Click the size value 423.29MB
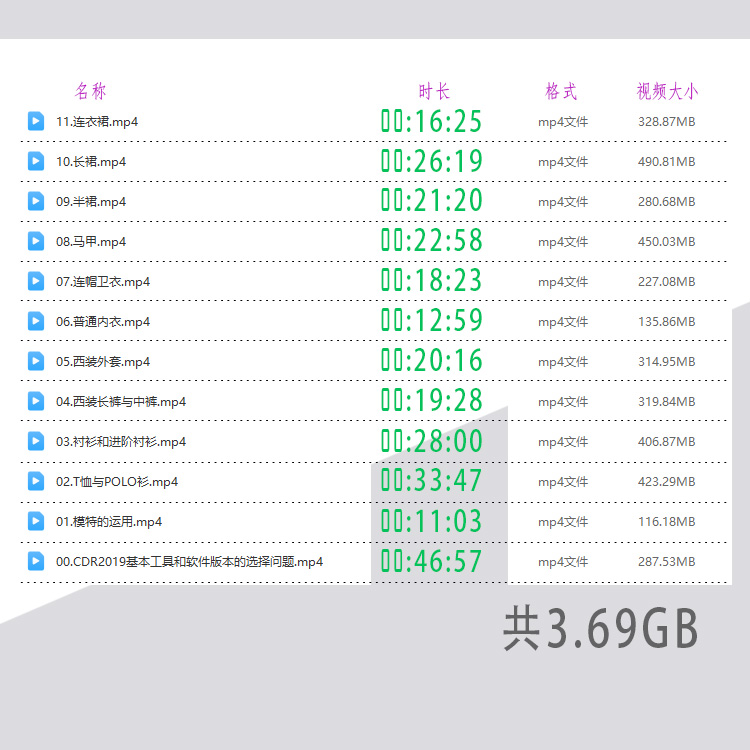This screenshot has height=750, width=750. point(667,482)
